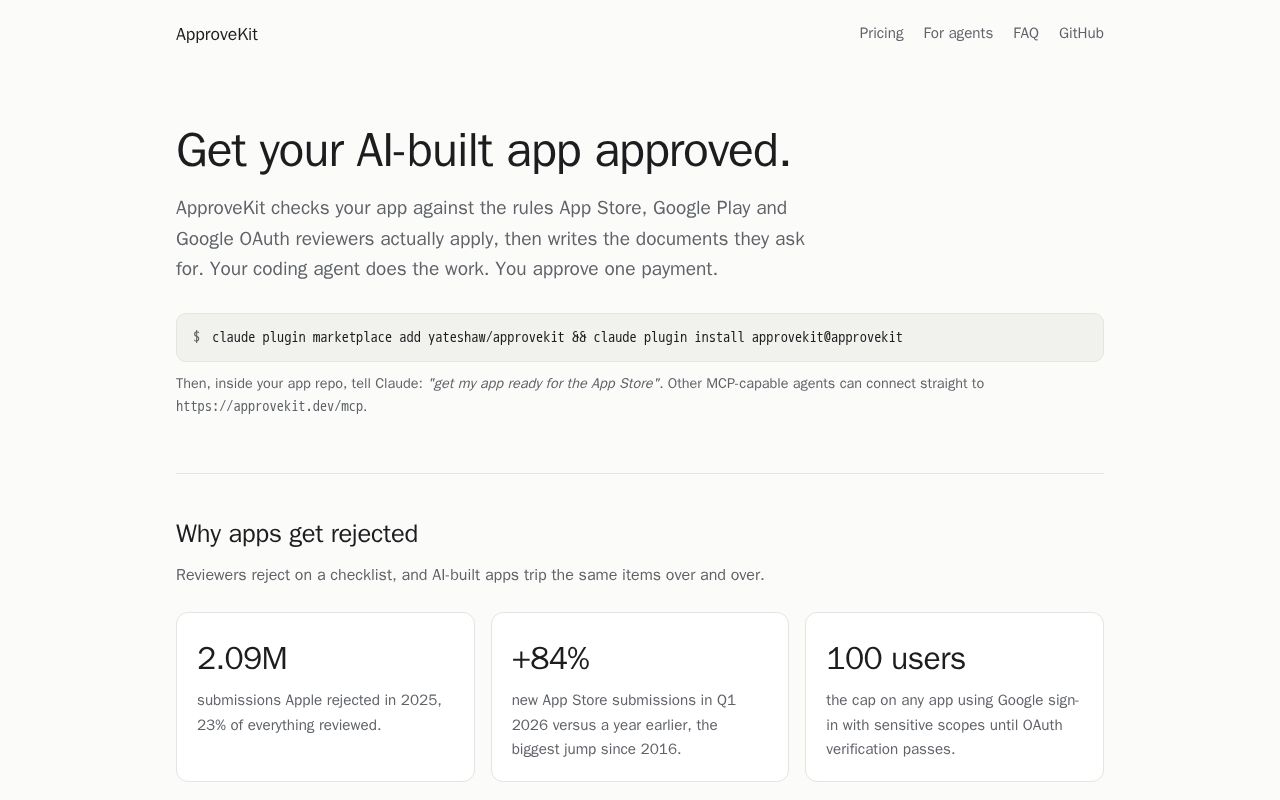The height and width of the screenshot is (800, 1280).
Task: Select the claude plugin install command text
Action: [557, 338]
